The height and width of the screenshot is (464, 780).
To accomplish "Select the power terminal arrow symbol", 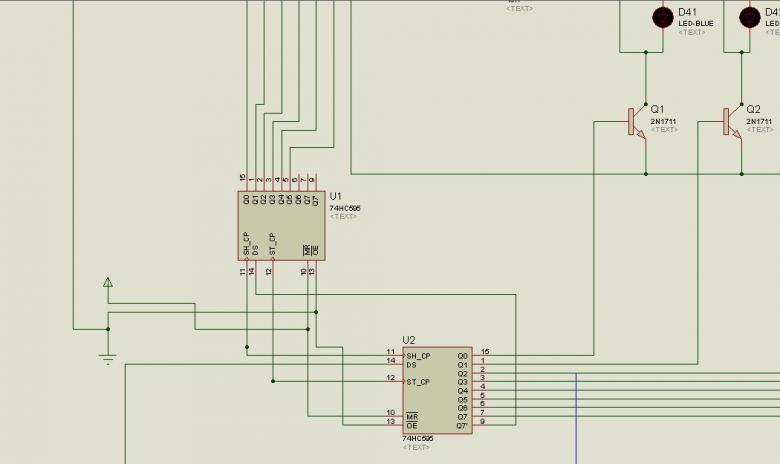I will 108,282.
